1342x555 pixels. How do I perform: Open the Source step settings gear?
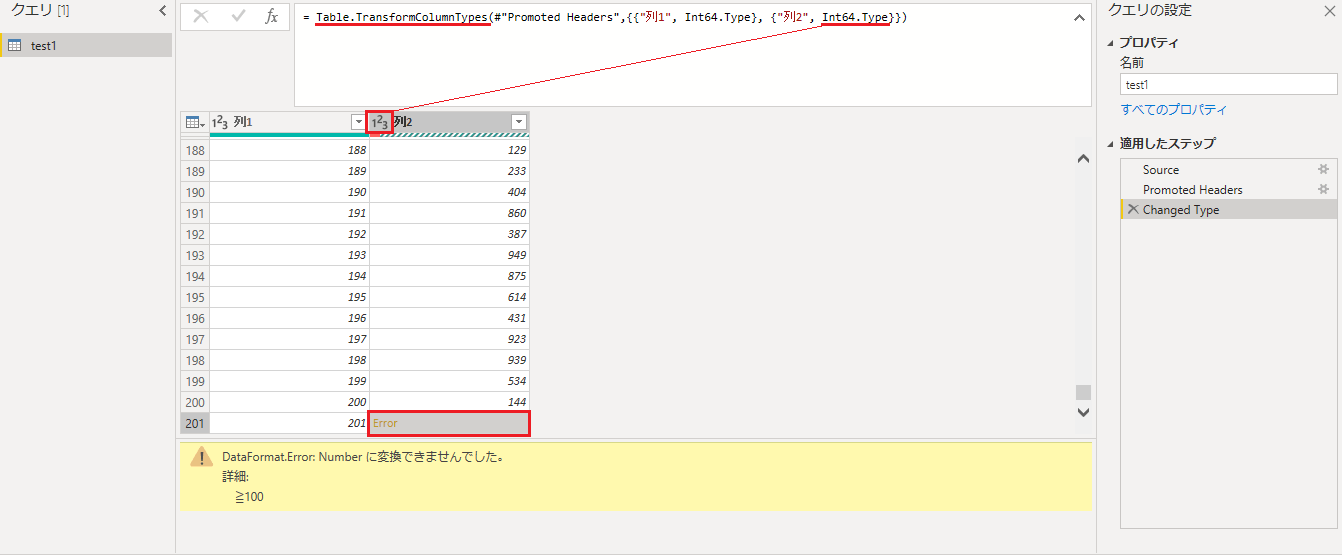point(1324,169)
